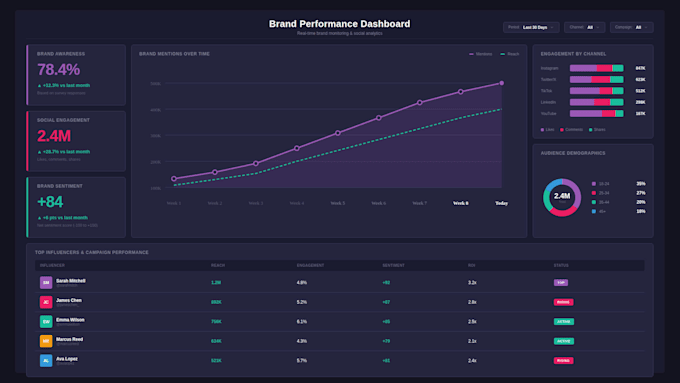Open the Social Engagement 2.4M card
This screenshot has width=680, height=383.
coord(76,141)
